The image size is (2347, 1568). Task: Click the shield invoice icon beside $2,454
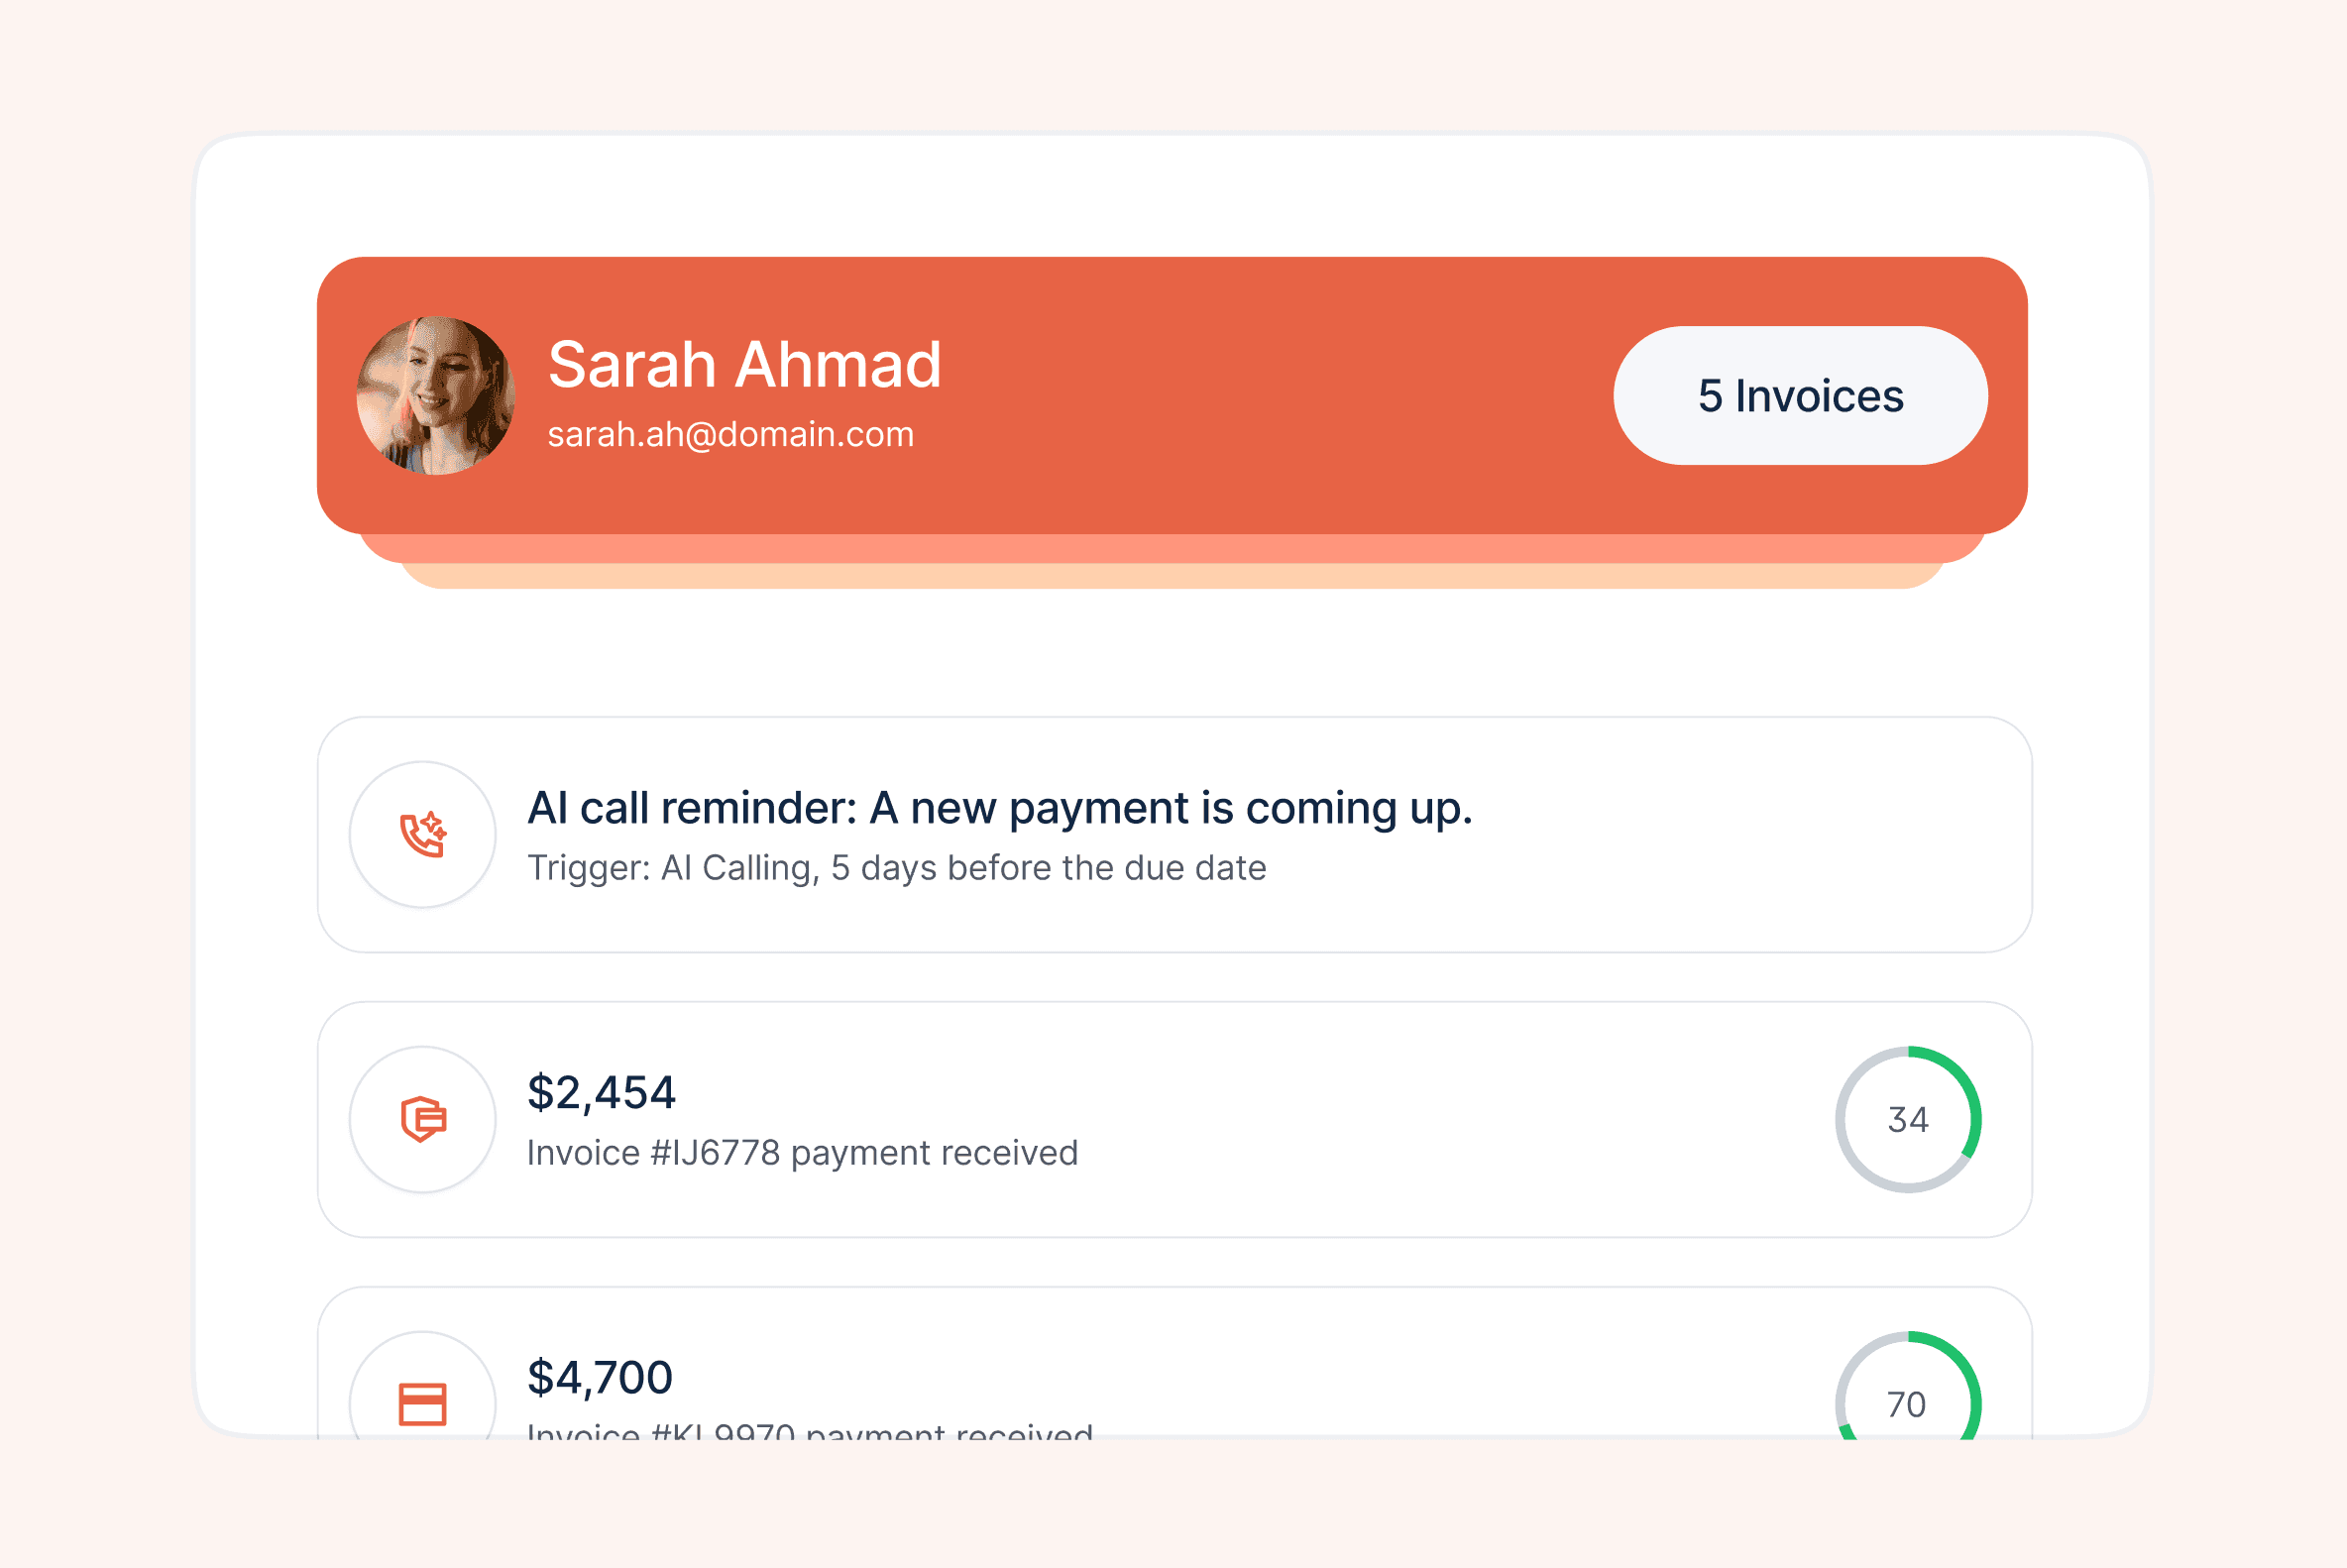[423, 1119]
